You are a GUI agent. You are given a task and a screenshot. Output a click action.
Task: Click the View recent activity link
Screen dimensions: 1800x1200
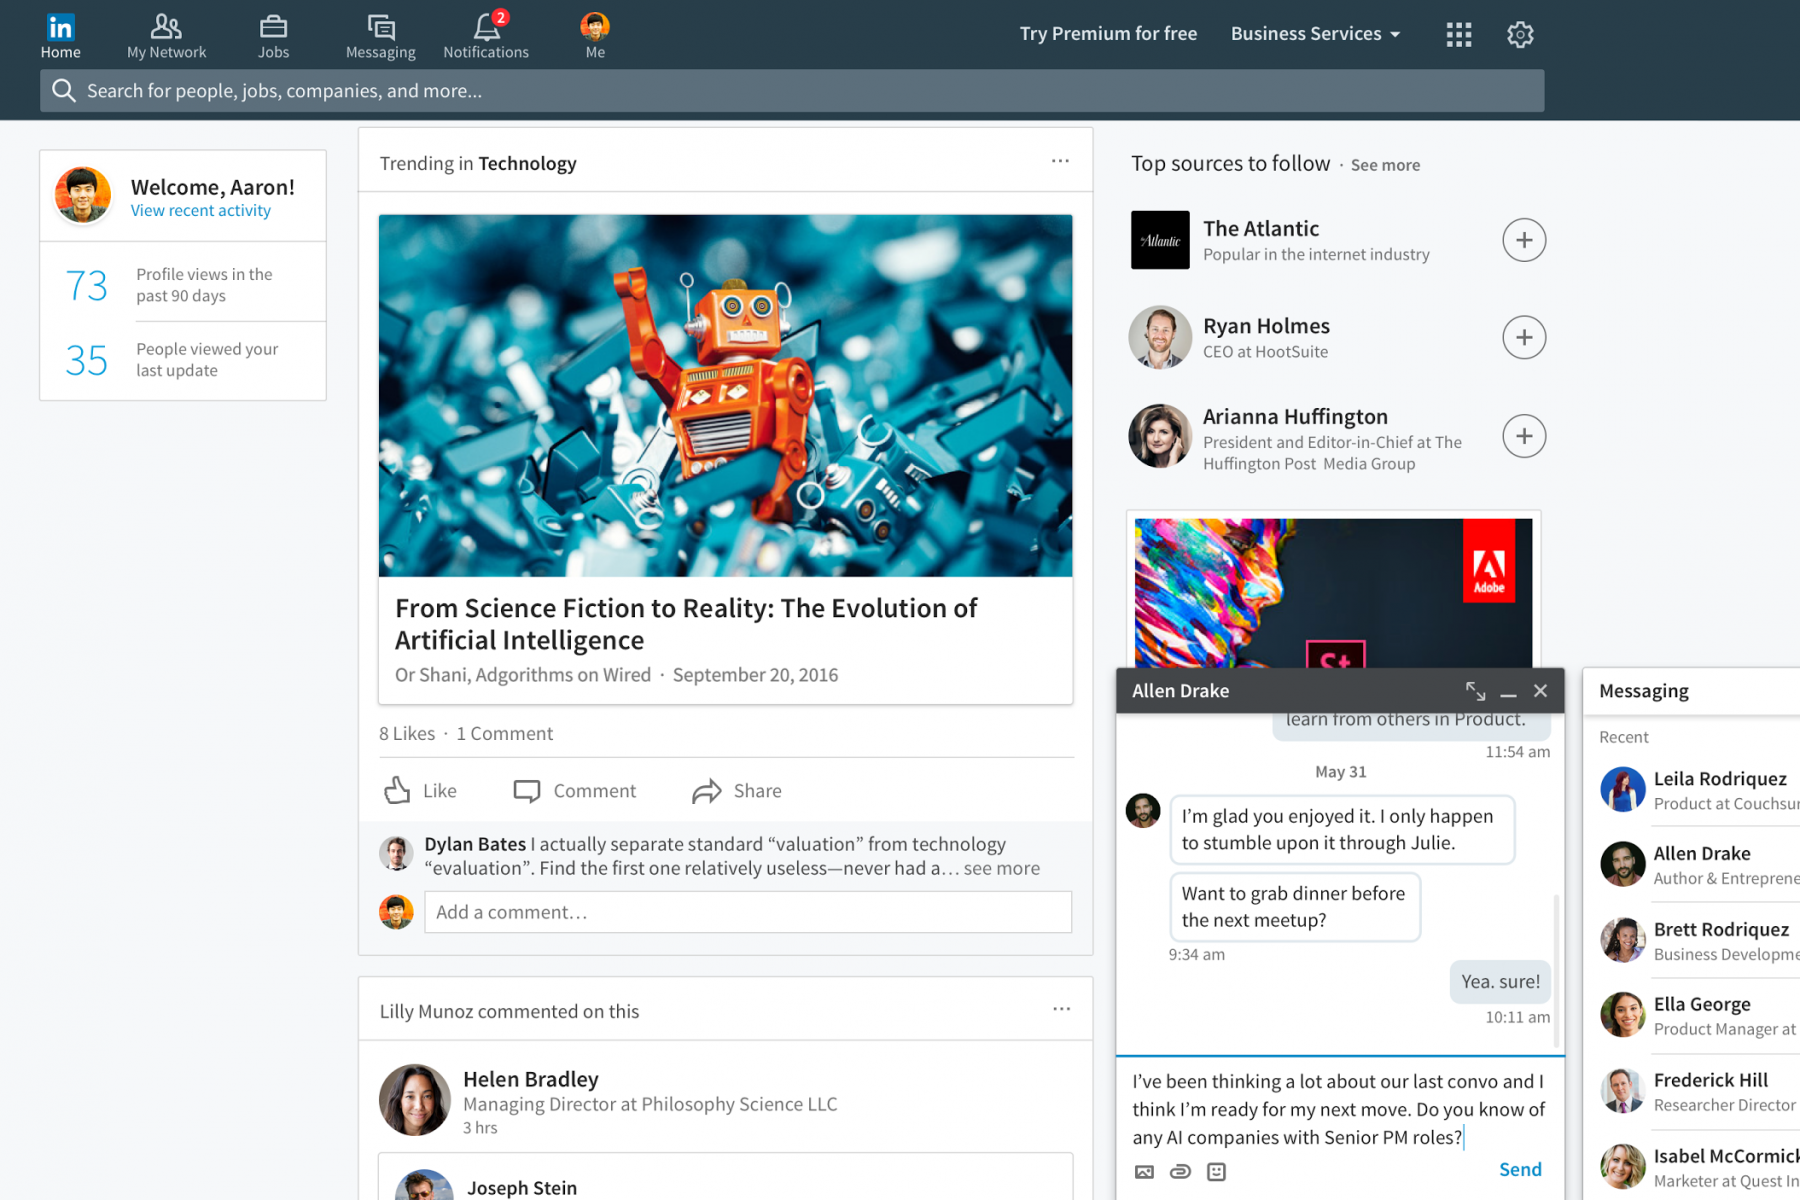click(x=200, y=211)
